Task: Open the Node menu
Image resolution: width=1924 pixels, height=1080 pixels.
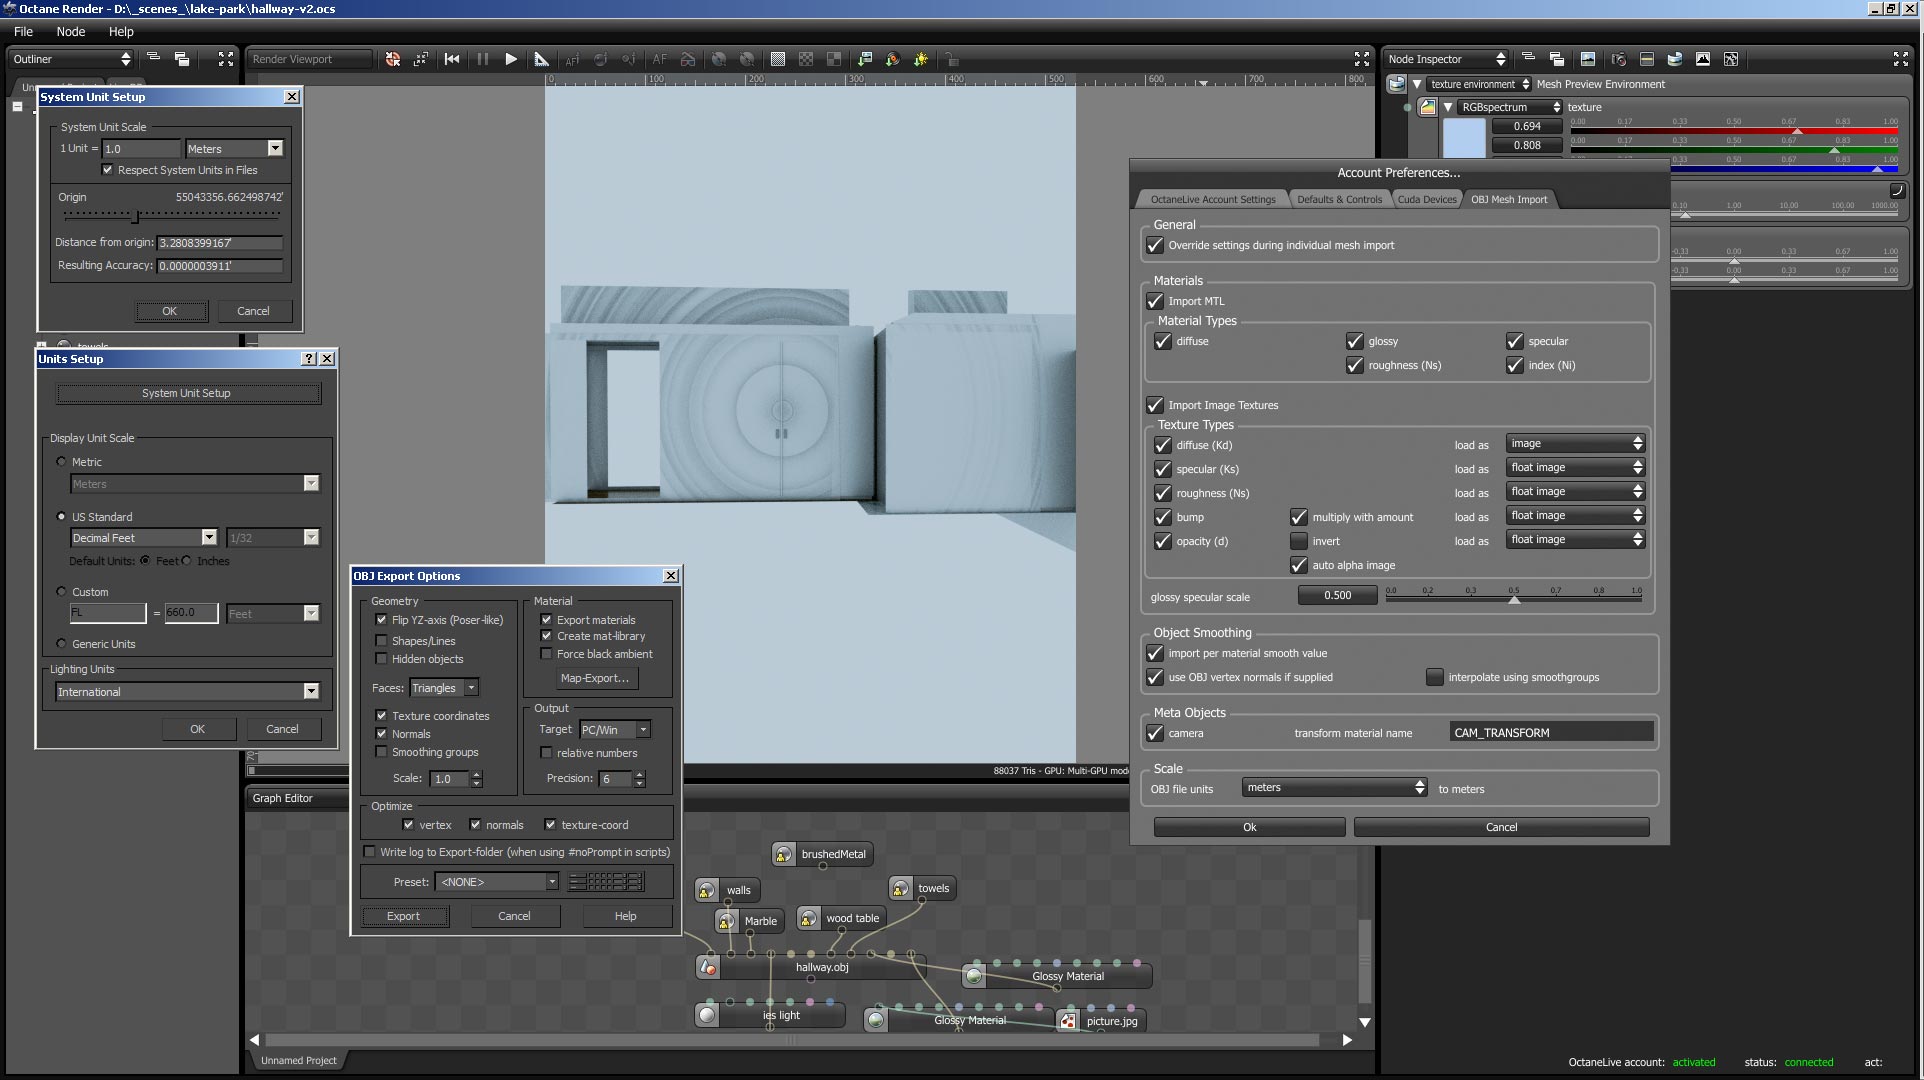Action: coord(70,31)
